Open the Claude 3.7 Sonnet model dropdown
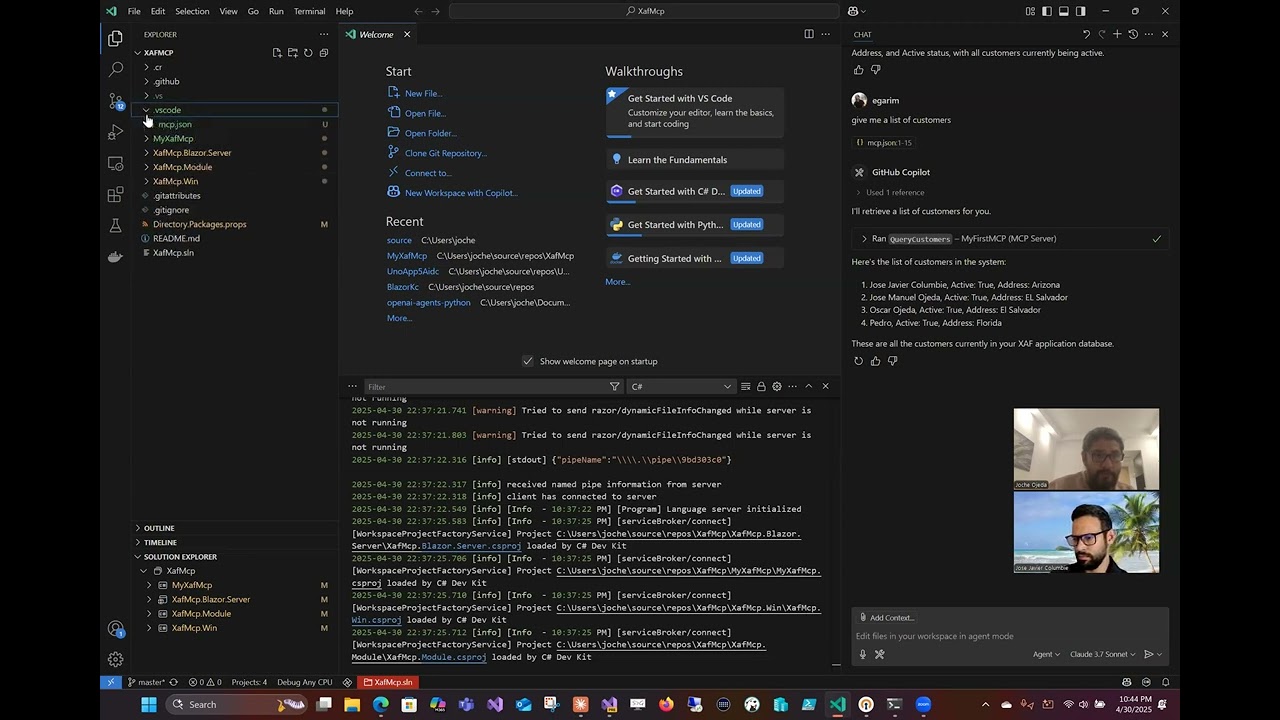The image size is (1280, 720). point(1102,654)
